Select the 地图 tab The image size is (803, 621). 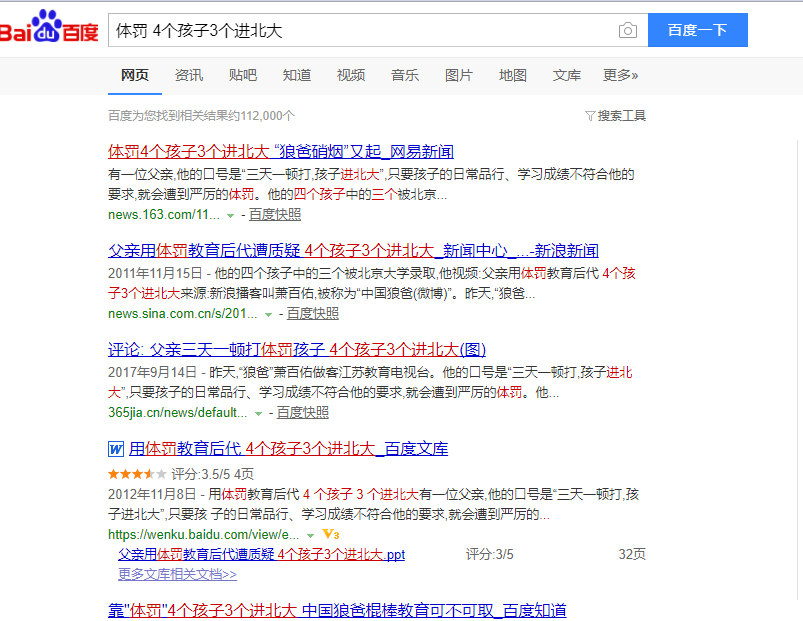[x=513, y=75]
